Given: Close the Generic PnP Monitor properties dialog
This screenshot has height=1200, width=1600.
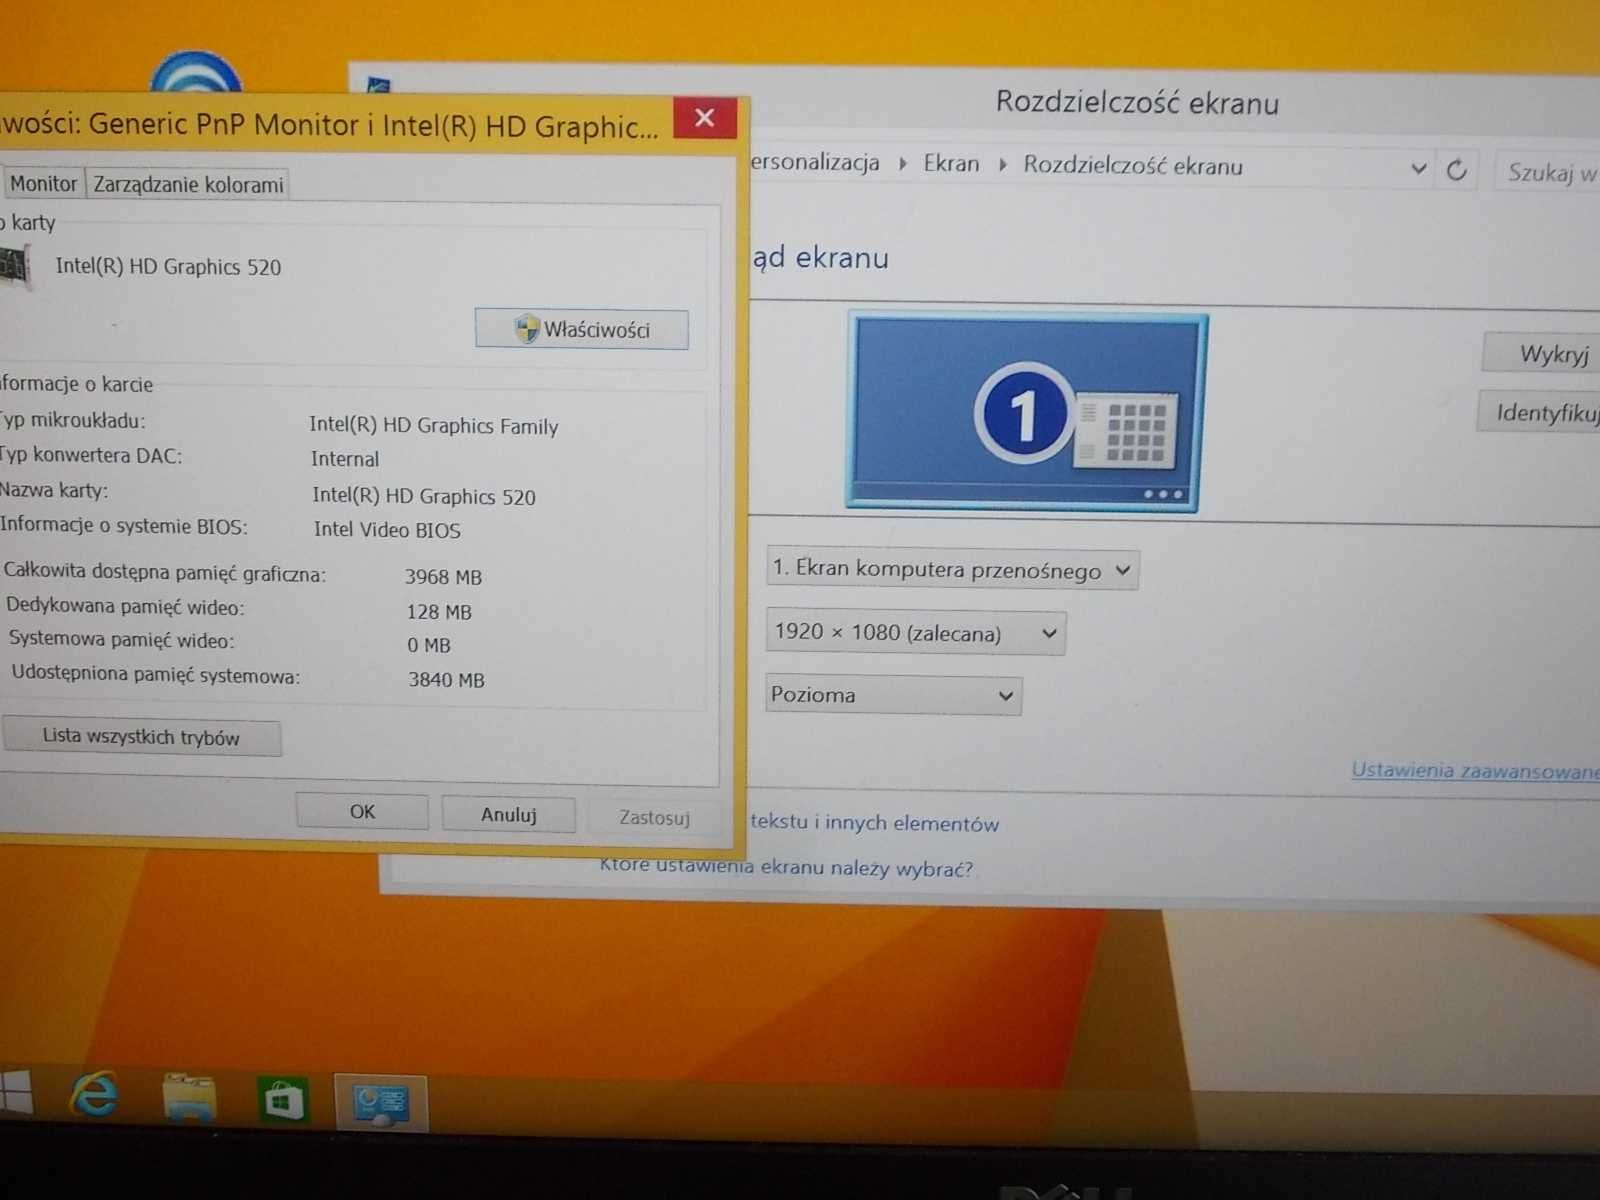Looking at the screenshot, I should click(x=705, y=118).
